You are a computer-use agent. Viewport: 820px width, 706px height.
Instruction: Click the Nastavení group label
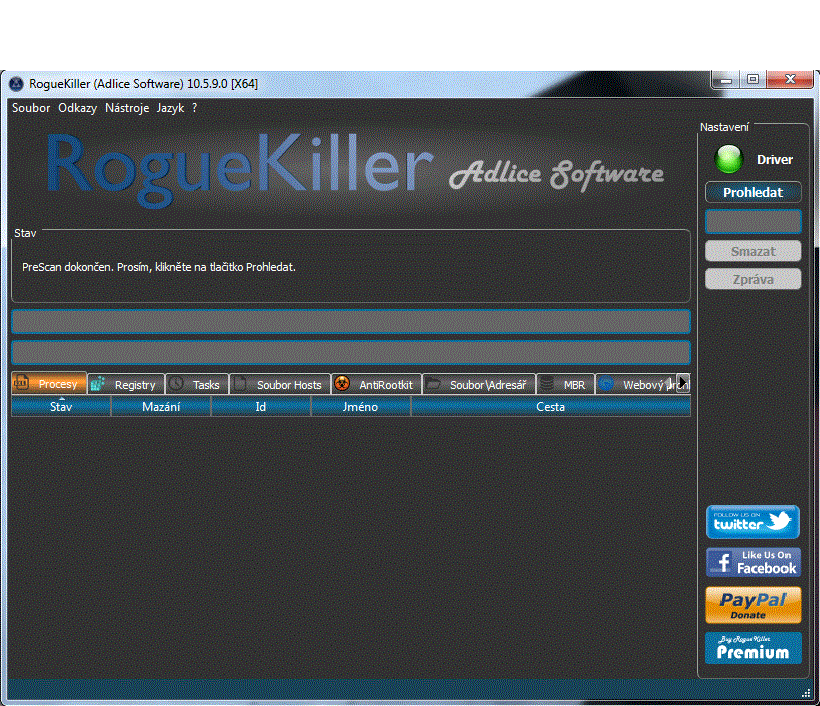[x=724, y=127]
